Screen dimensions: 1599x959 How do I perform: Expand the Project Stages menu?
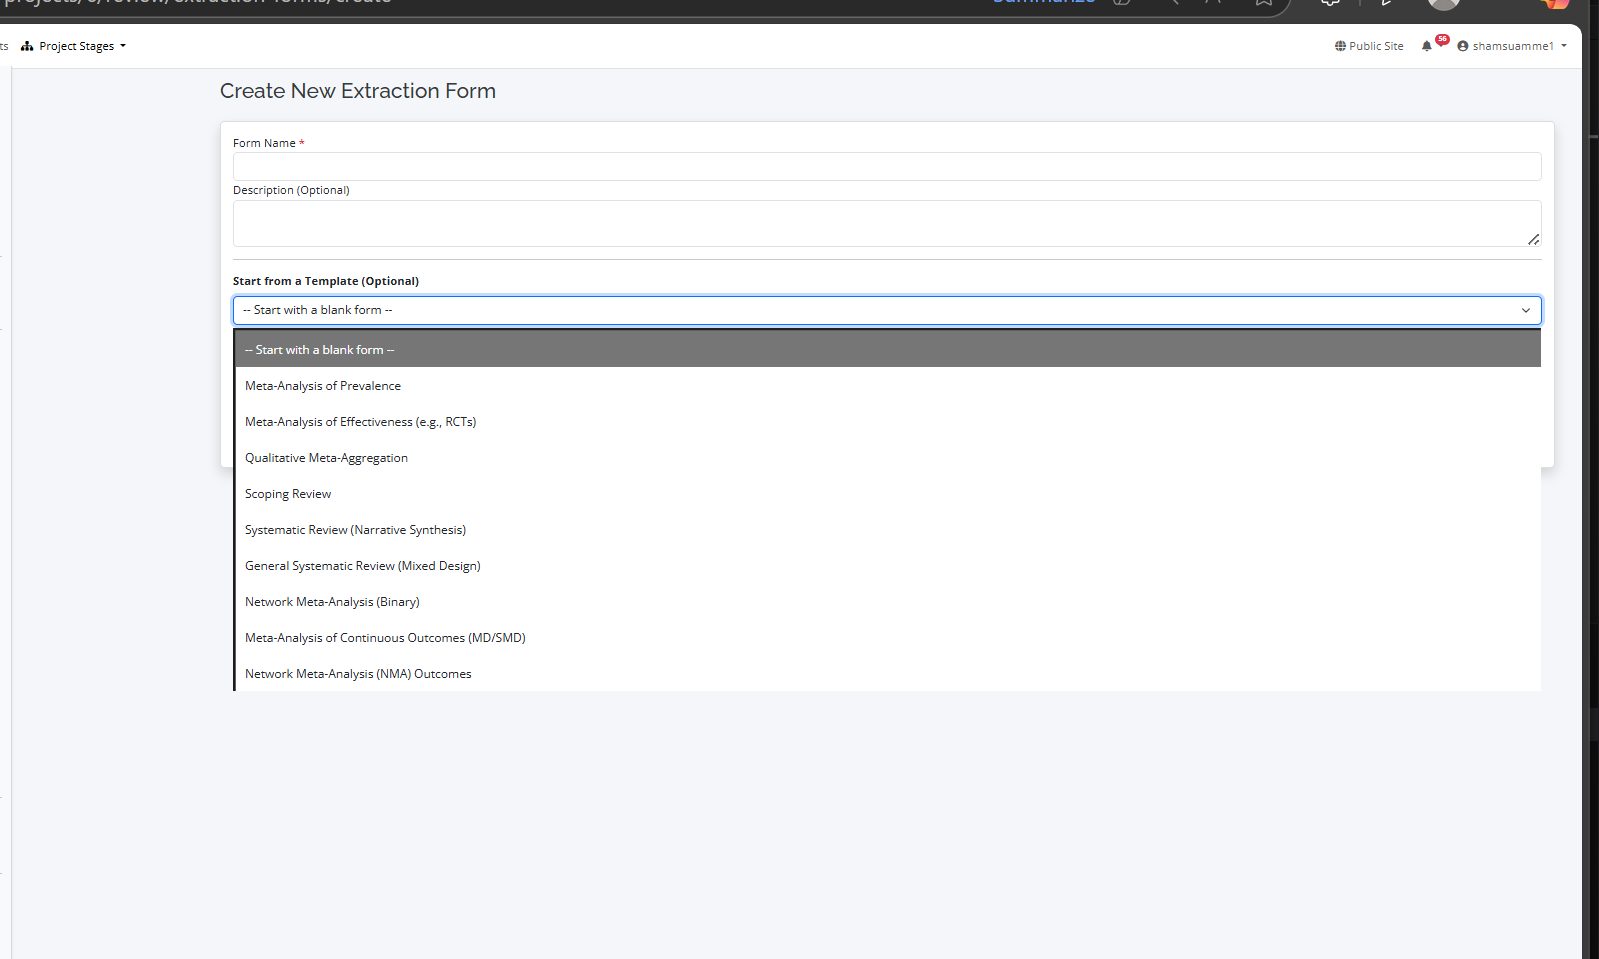[75, 46]
